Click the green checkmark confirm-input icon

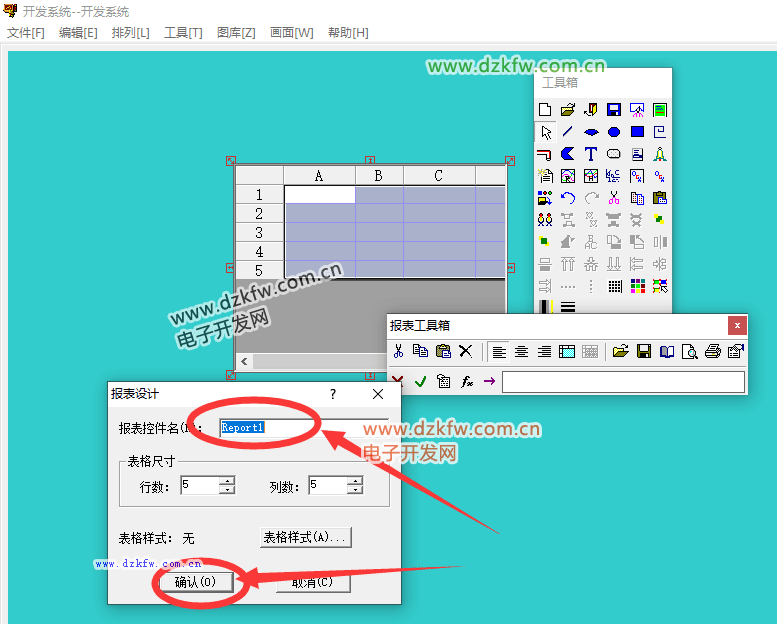click(421, 381)
